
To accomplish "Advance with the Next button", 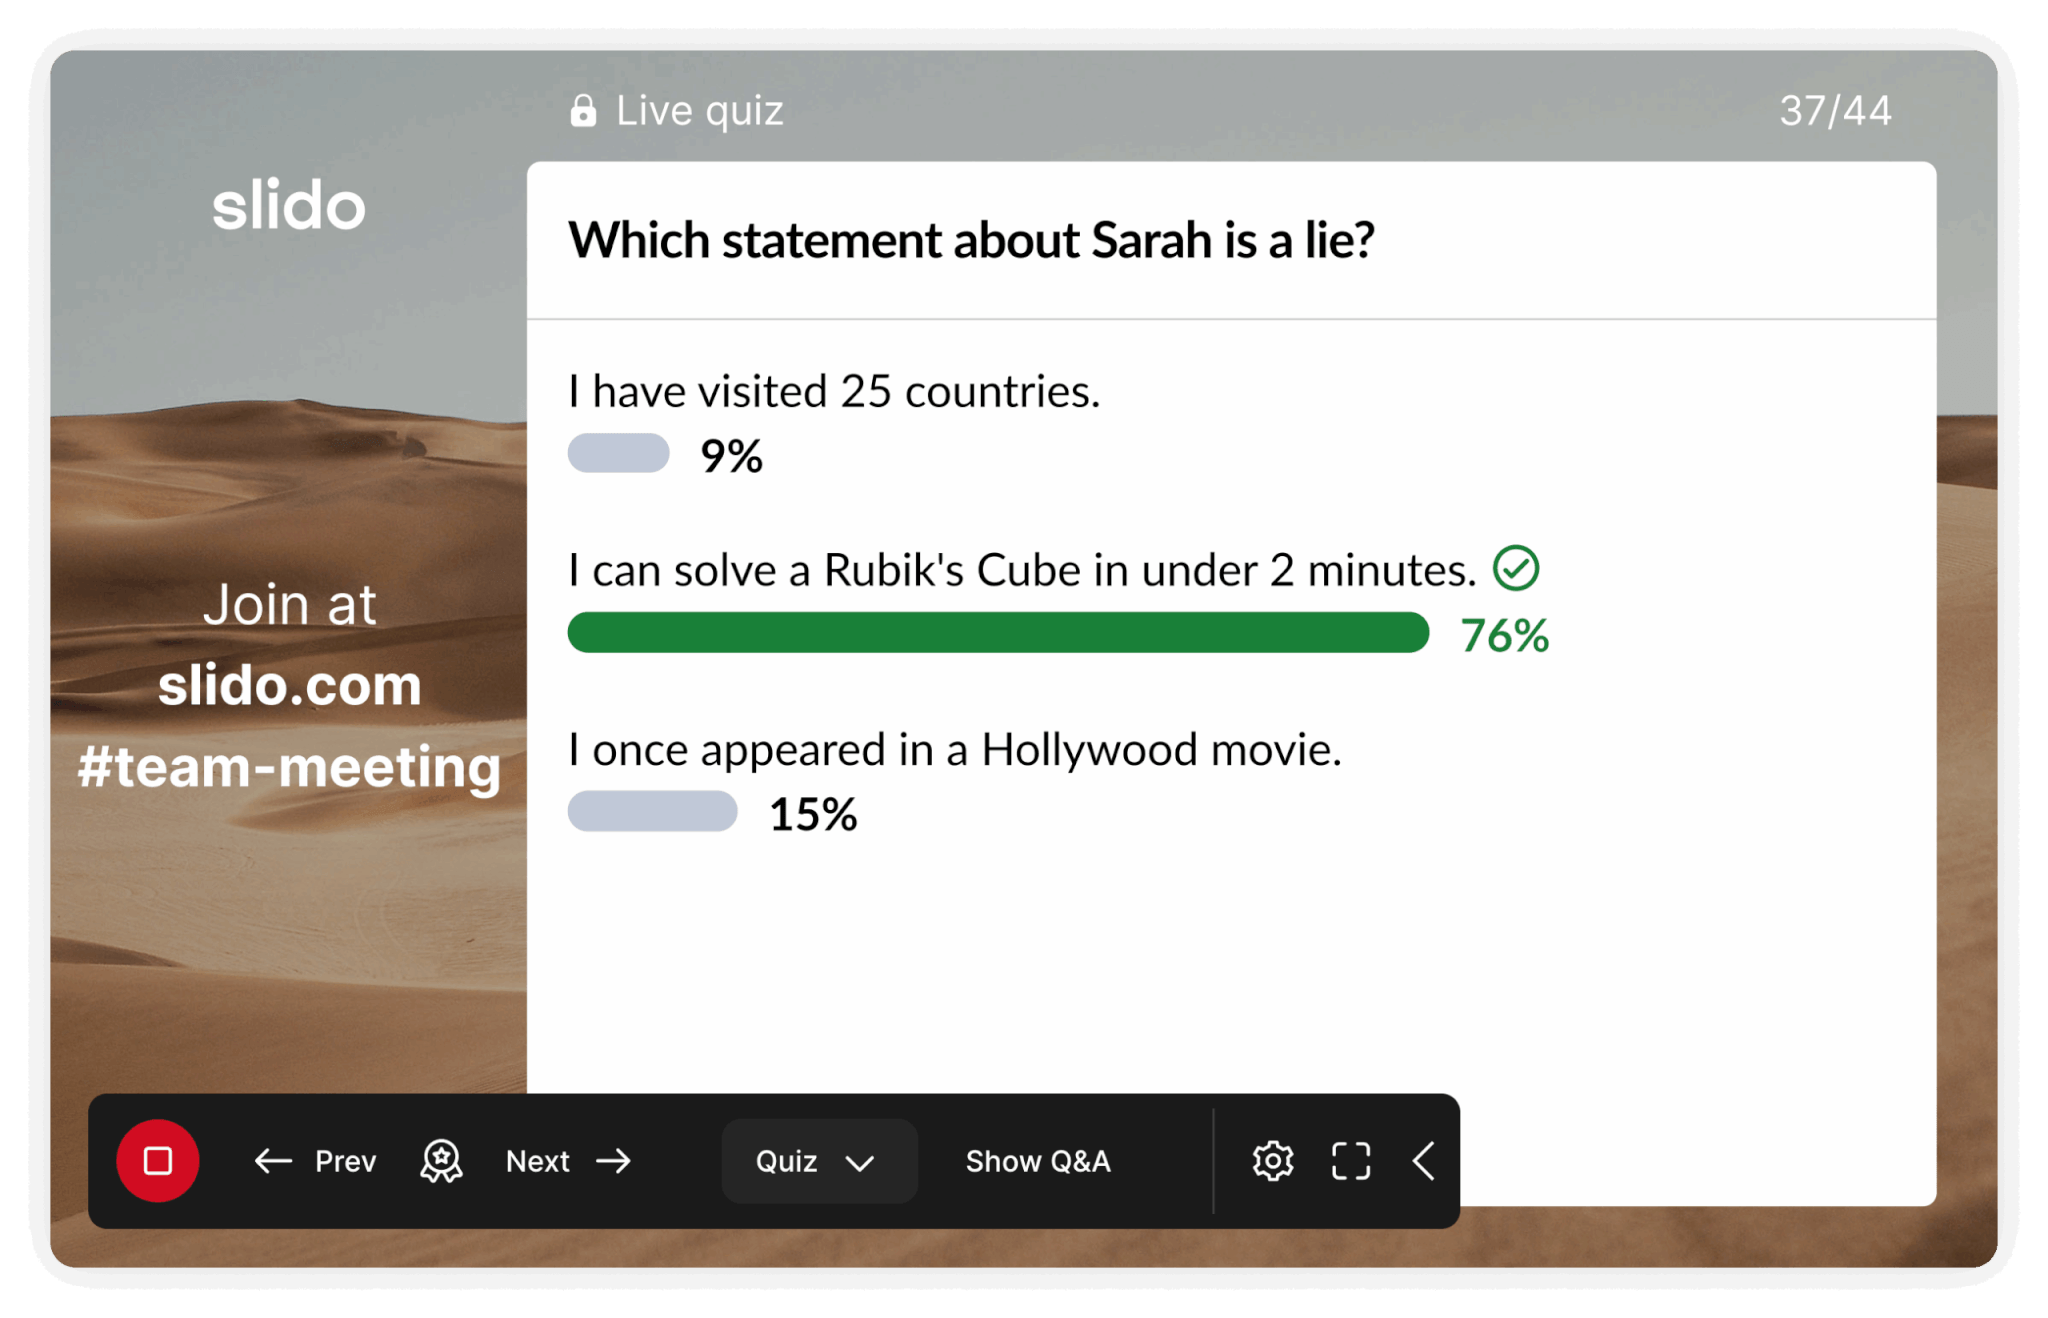I will 568,1161.
